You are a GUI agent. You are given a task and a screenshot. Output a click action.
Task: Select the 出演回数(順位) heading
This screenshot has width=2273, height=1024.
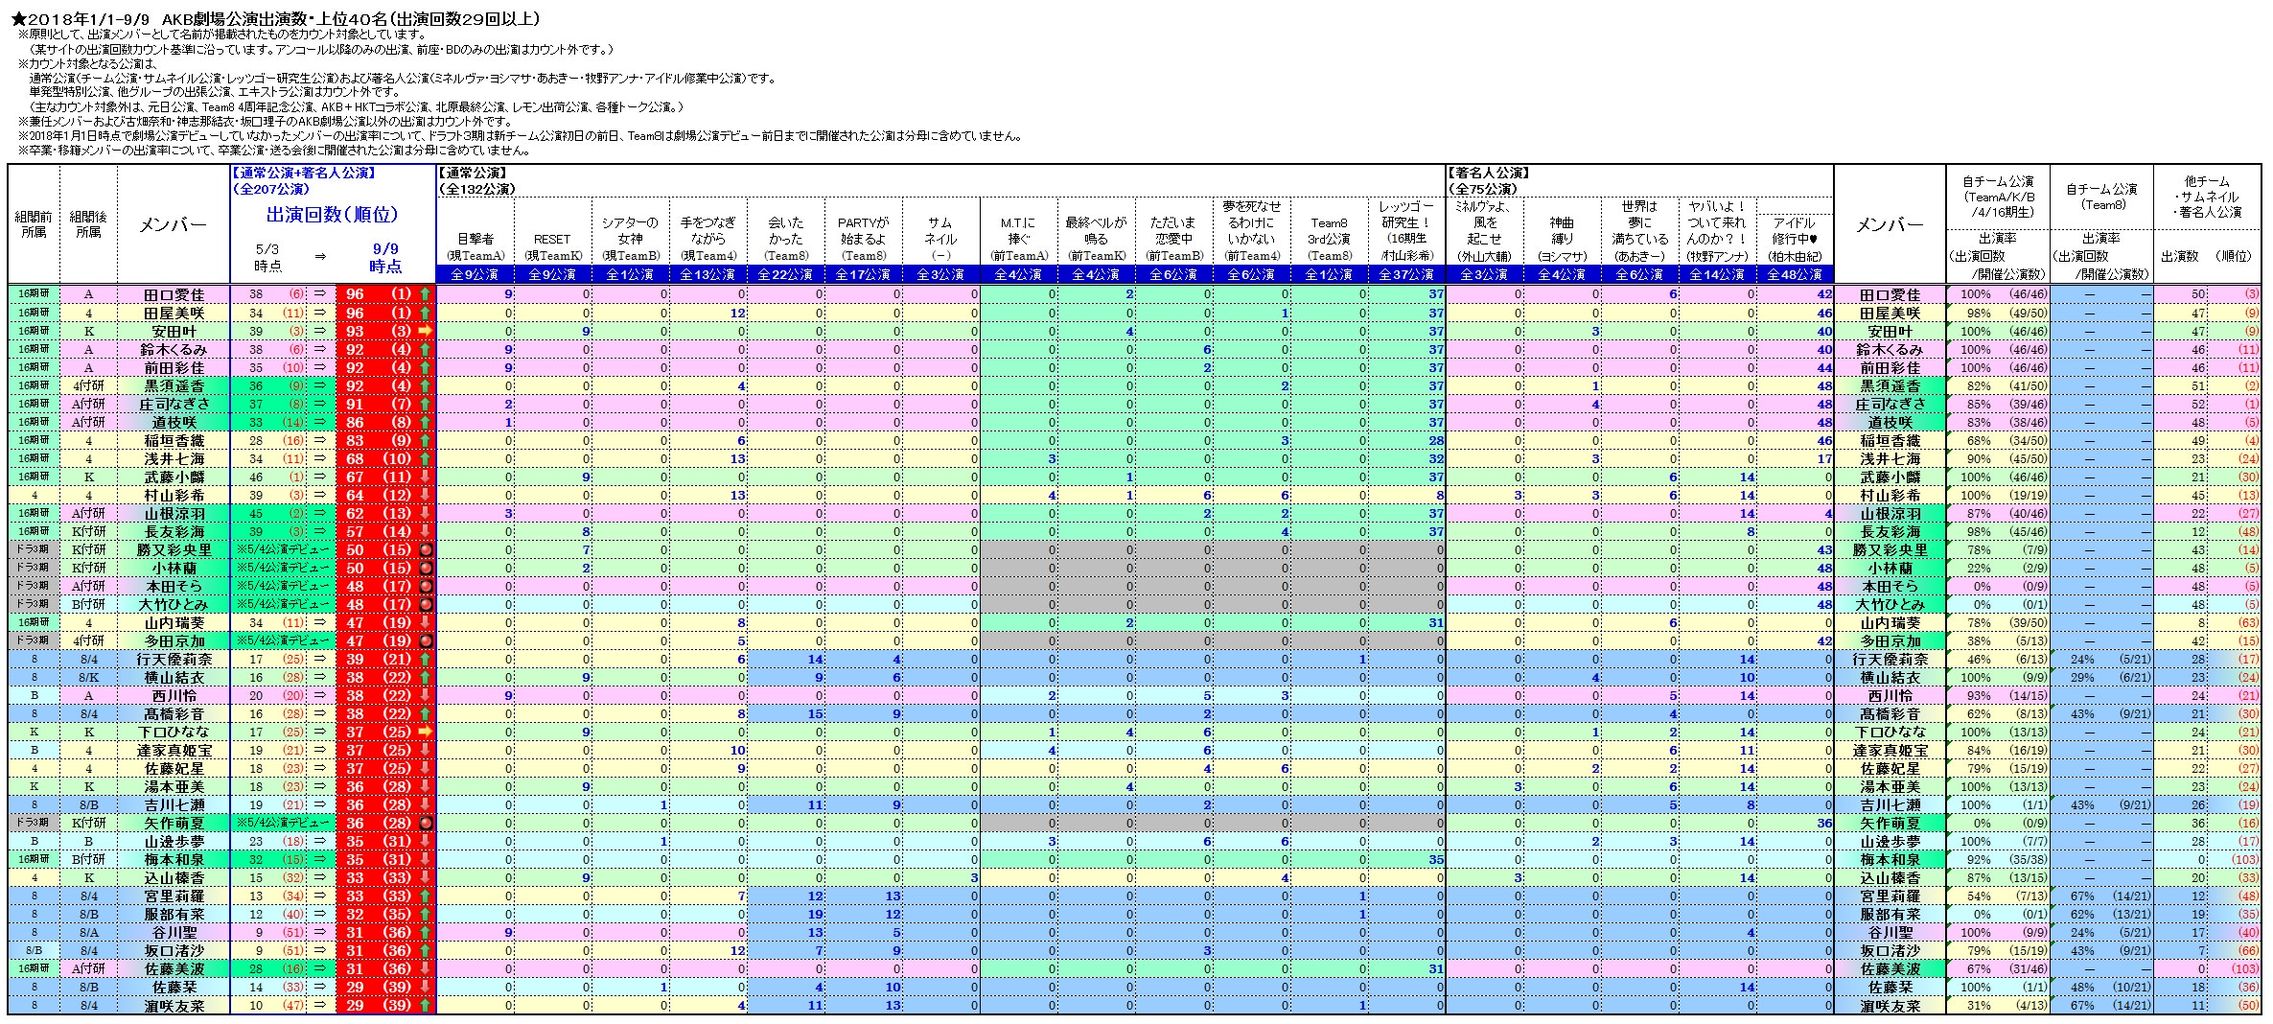tap(332, 214)
